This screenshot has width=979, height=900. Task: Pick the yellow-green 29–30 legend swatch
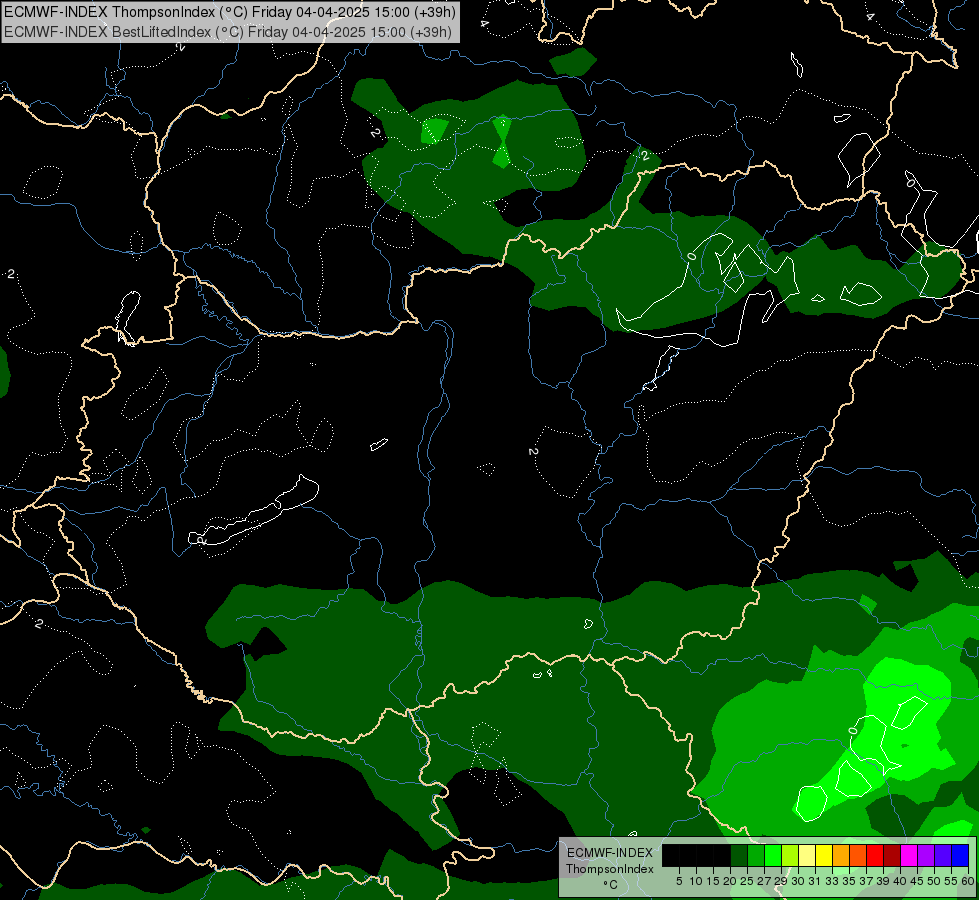click(x=790, y=856)
